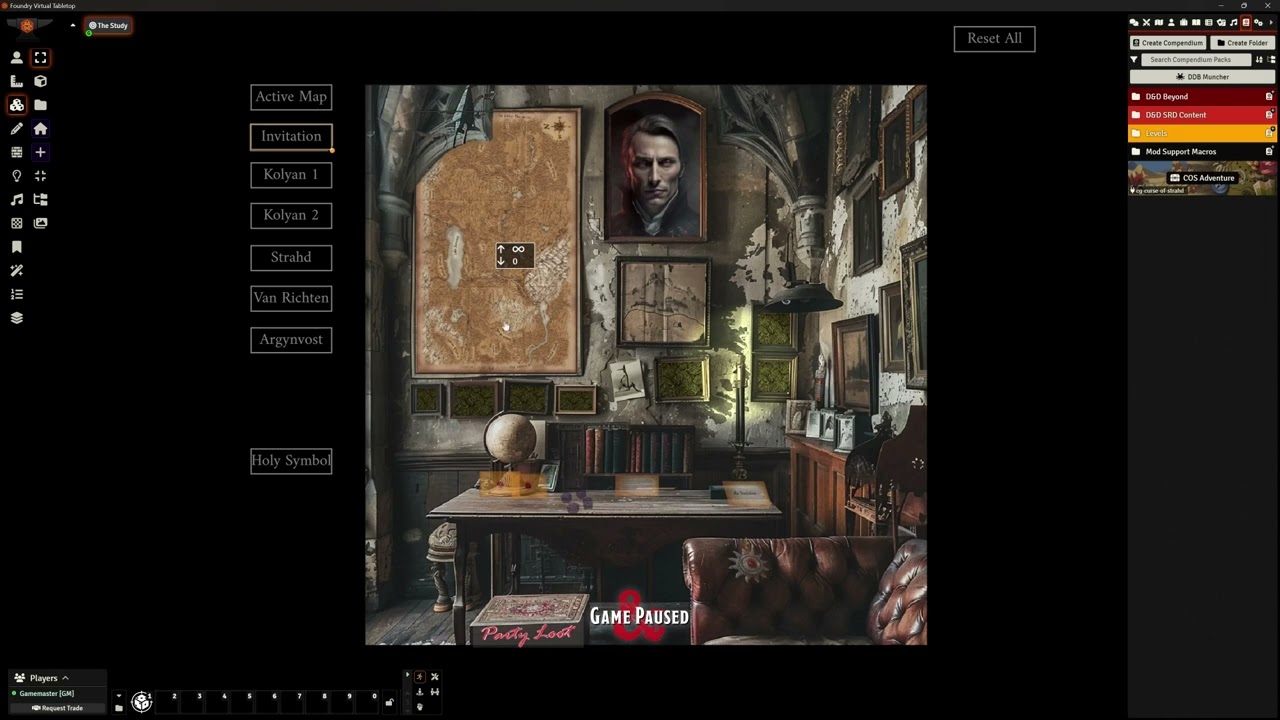Show the Argynvost handout
Viewport: 1280px width, 720px height.
[291, 340]
